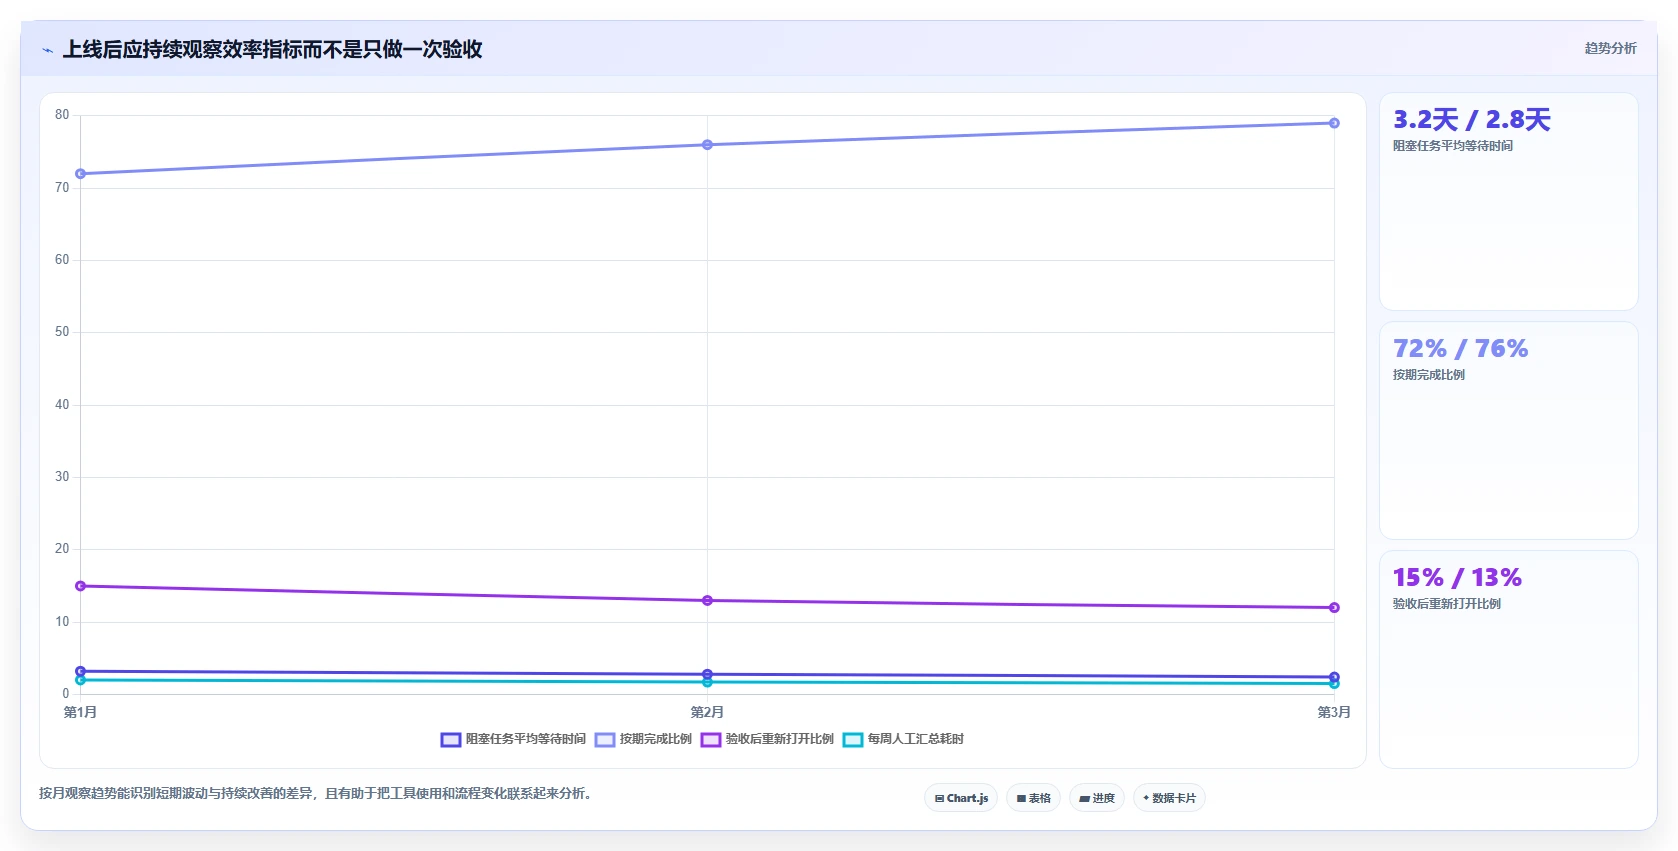Toggle the 验收后重新打开比例 legend color box

[711, 740]
